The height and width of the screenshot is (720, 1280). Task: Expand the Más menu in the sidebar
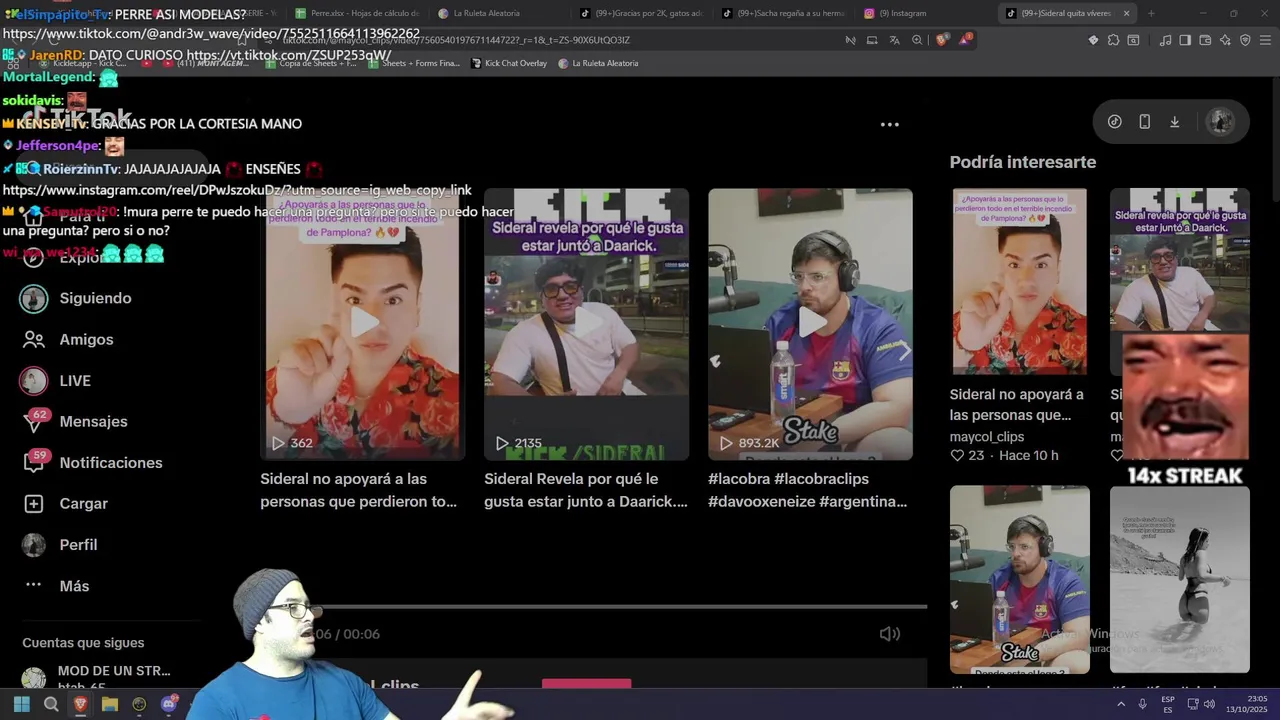[56, 585]
